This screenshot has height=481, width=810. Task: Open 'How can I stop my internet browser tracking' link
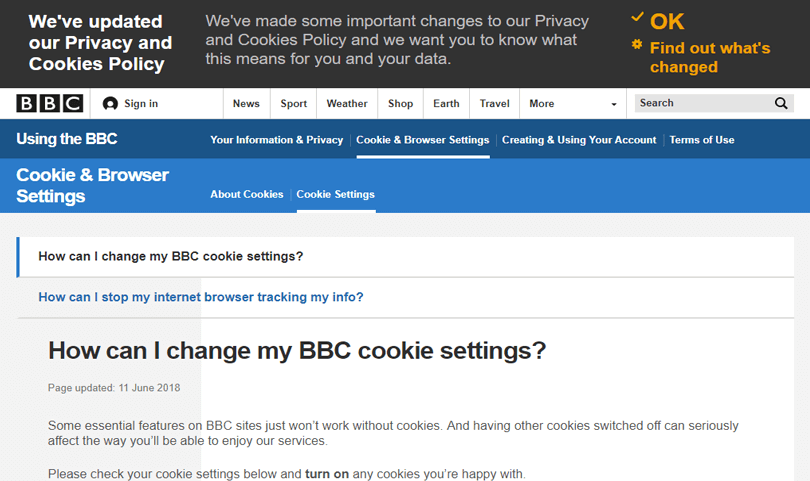(x=200, y=297)
